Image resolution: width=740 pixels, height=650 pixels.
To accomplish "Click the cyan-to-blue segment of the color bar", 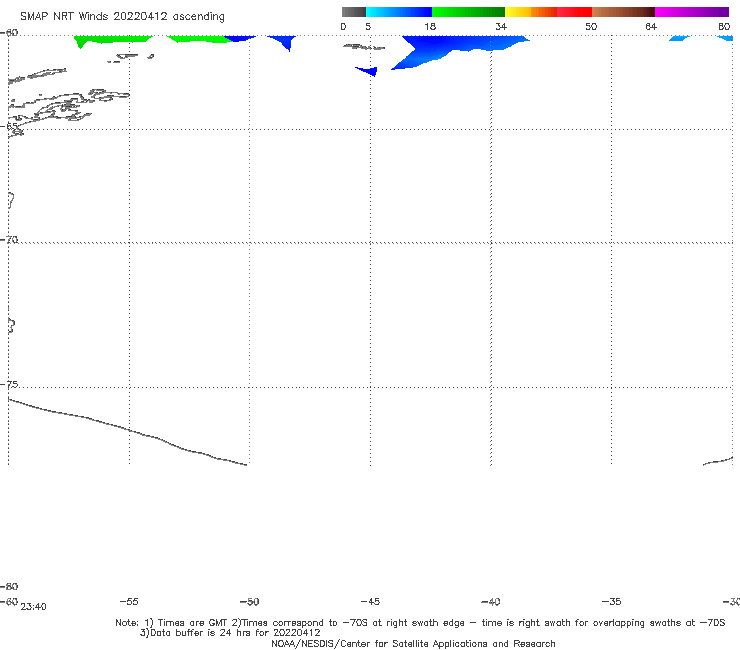I will (x=399, y=12).
